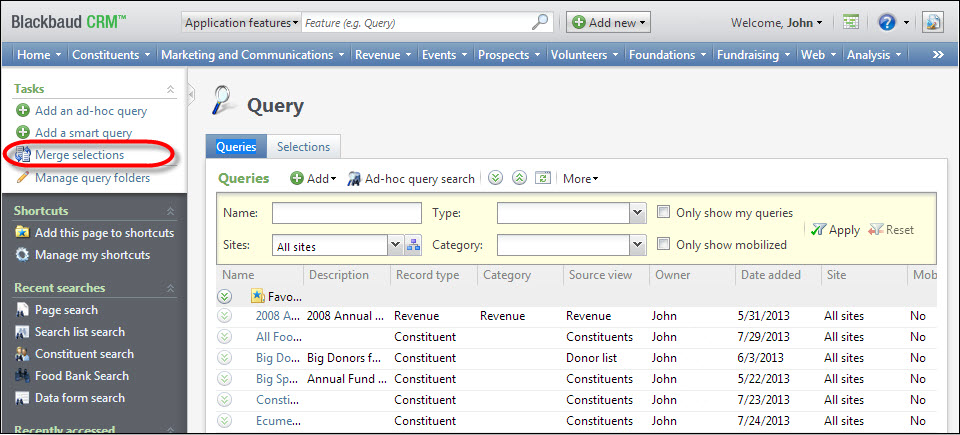Click the icon right of help dropdown
Viewport: 960px width, 435px height.
point(933,23)
